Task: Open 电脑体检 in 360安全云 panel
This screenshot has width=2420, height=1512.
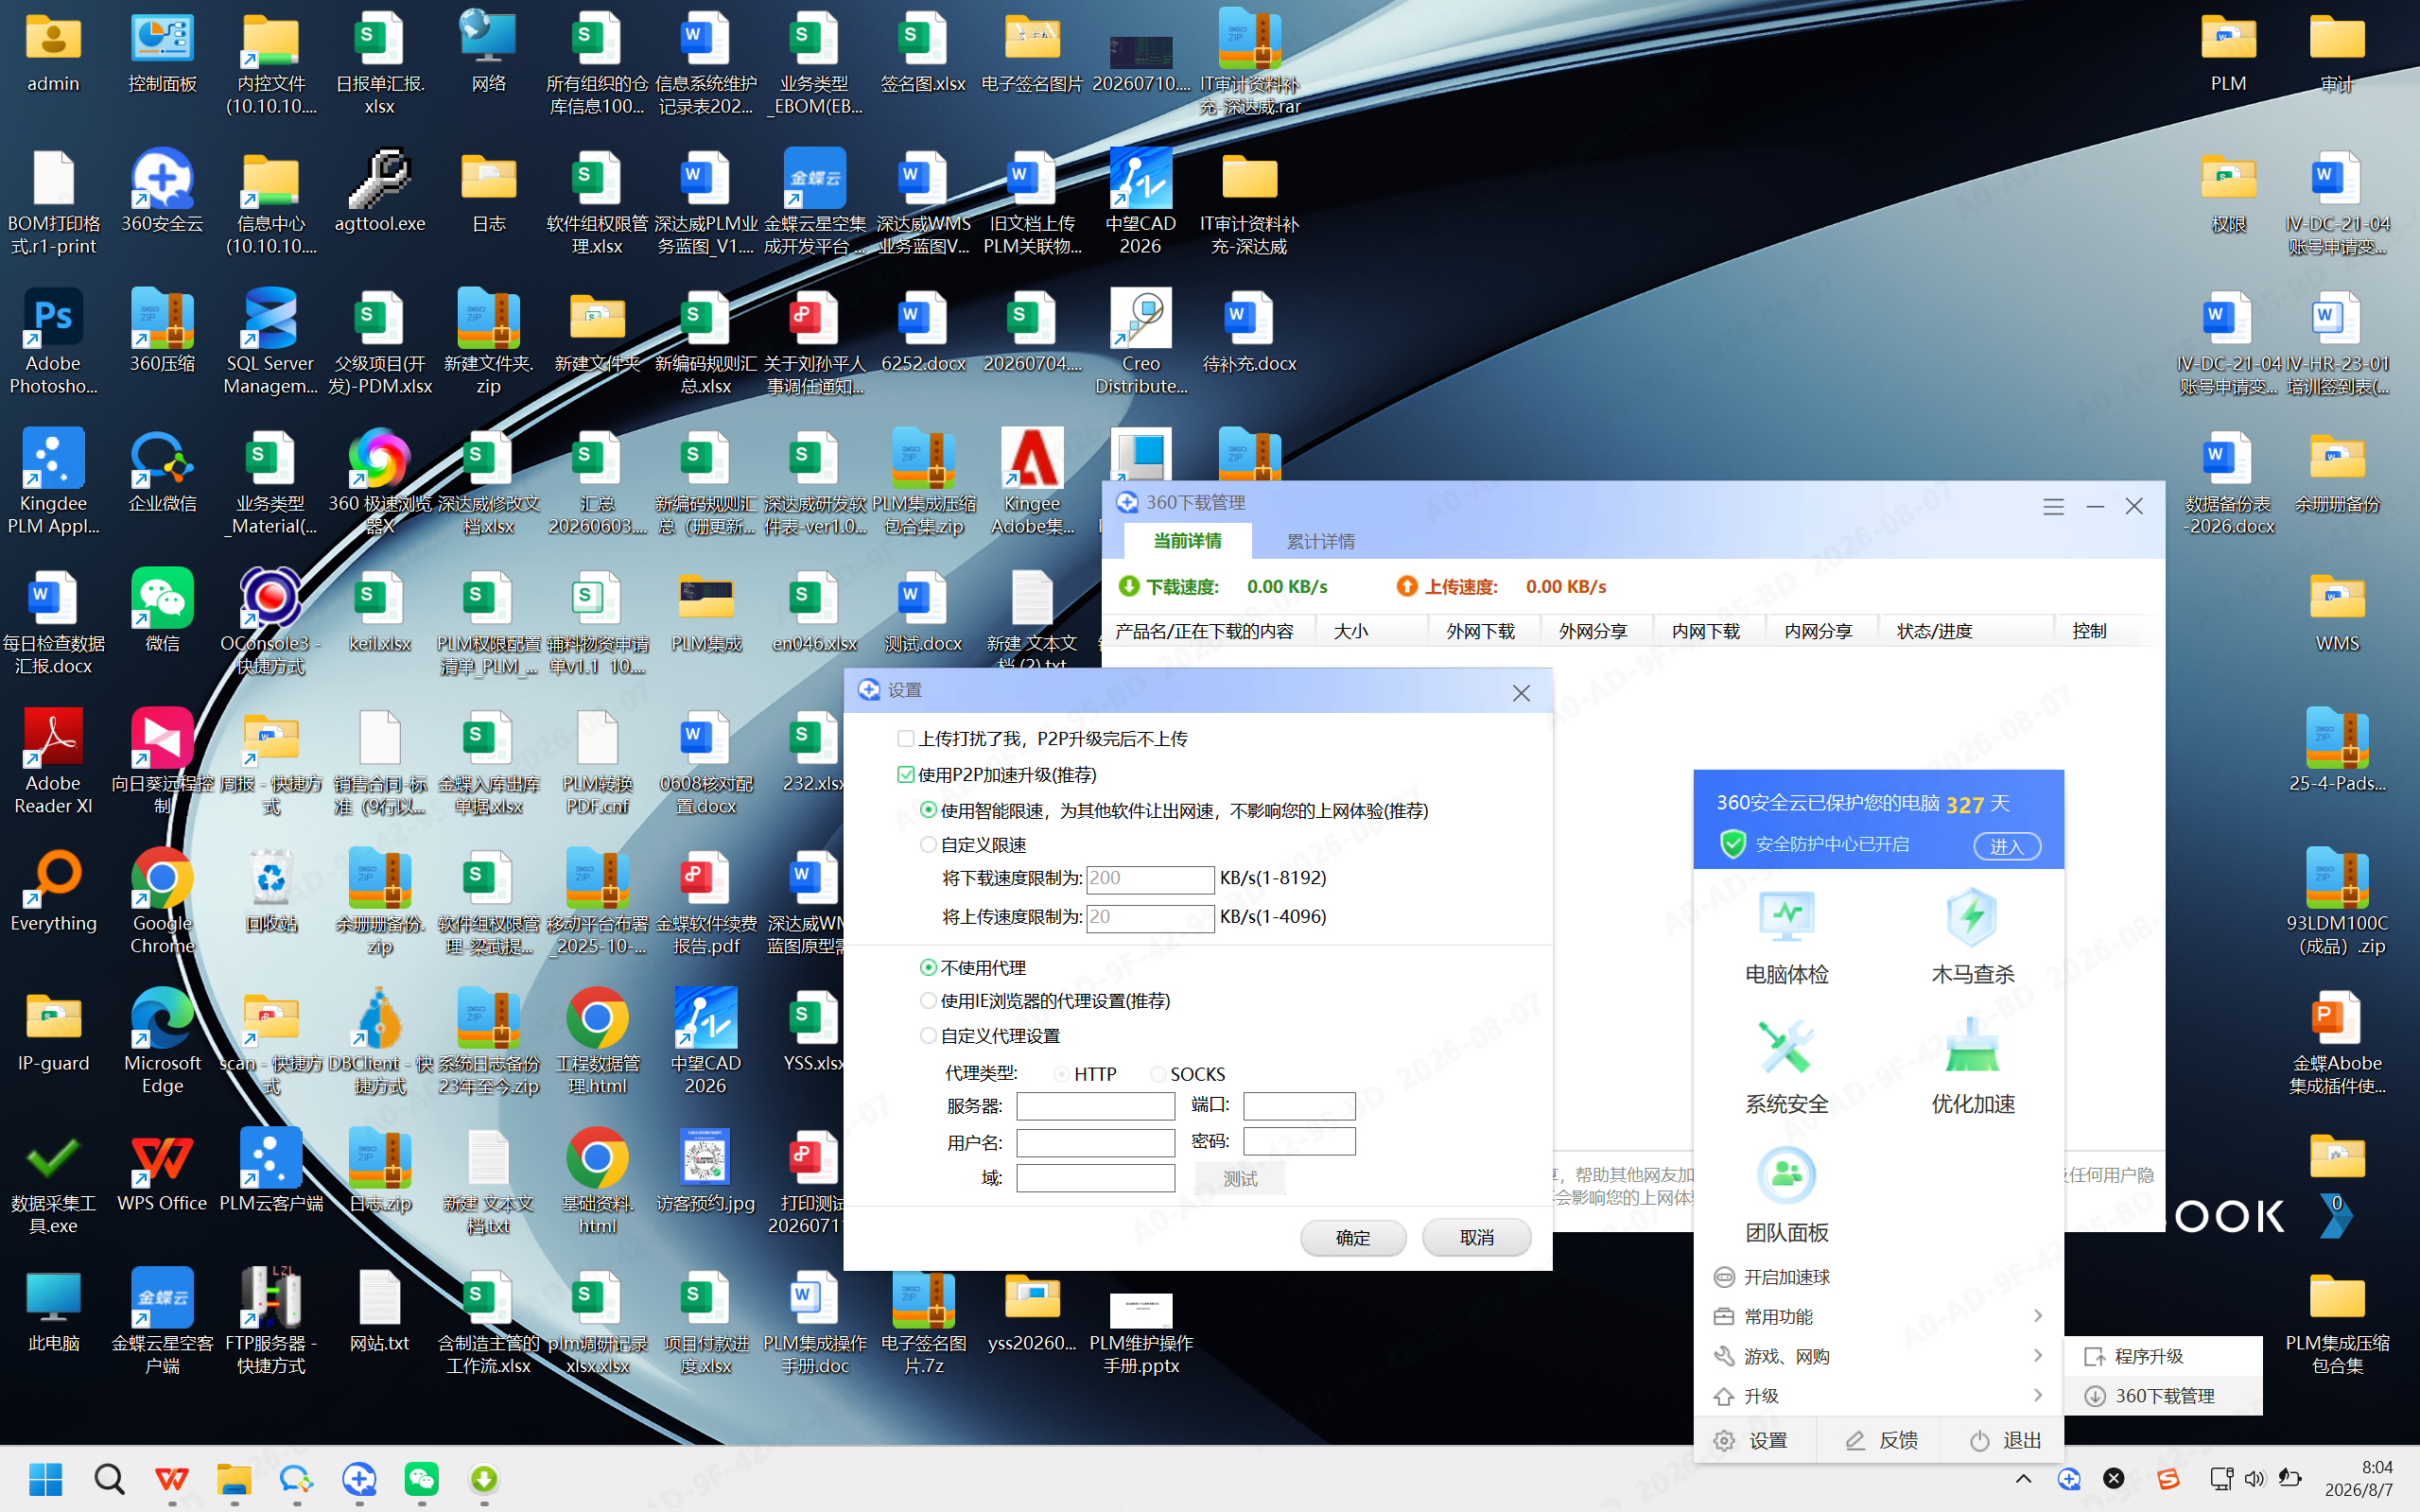Action: (x=1786, y=936)
